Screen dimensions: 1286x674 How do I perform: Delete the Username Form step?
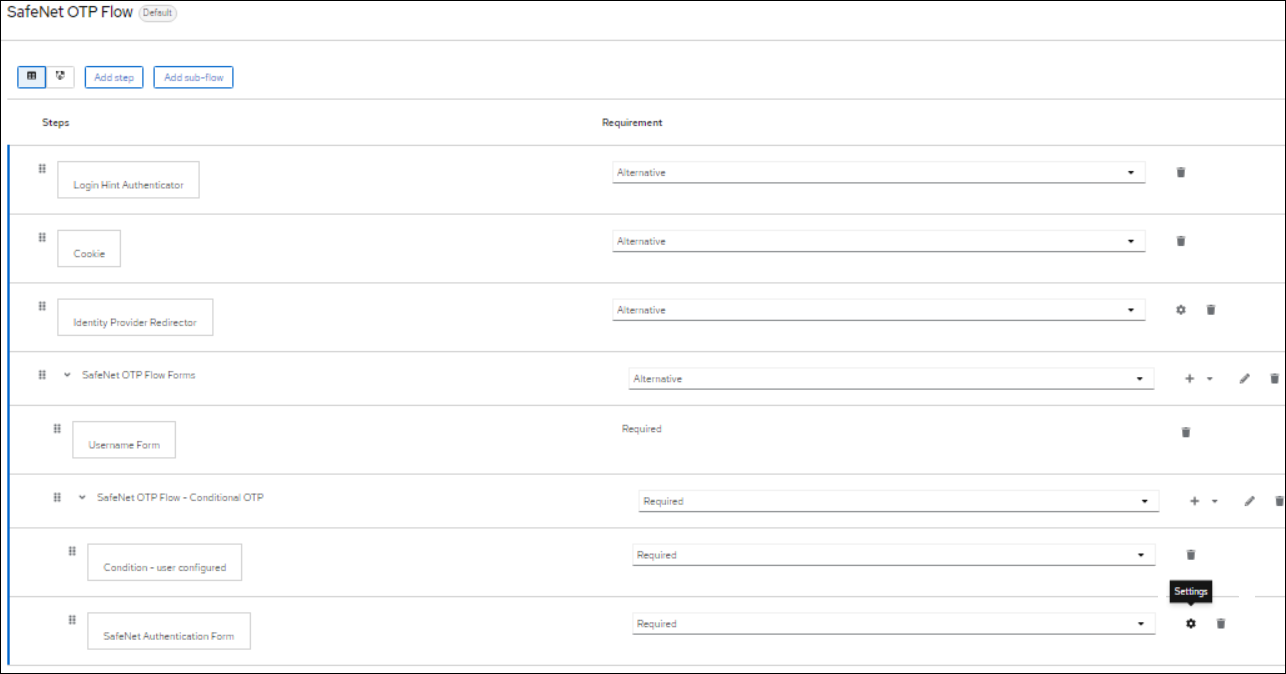(1186, 432)
